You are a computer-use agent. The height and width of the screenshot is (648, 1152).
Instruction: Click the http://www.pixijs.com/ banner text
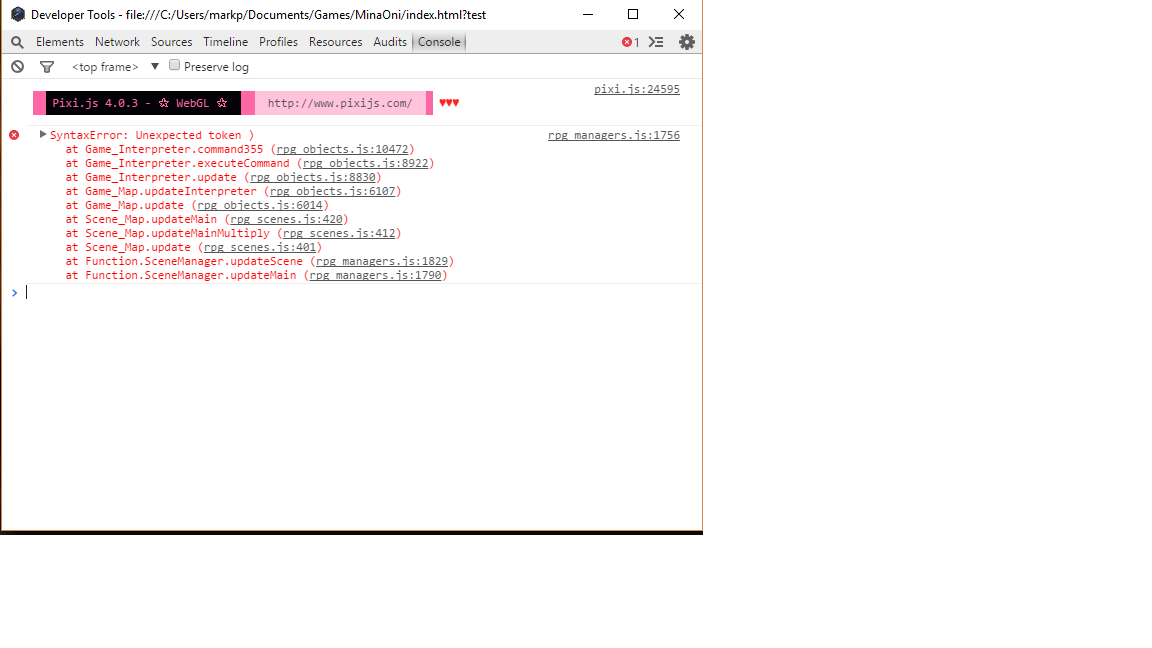pos(339,103)
